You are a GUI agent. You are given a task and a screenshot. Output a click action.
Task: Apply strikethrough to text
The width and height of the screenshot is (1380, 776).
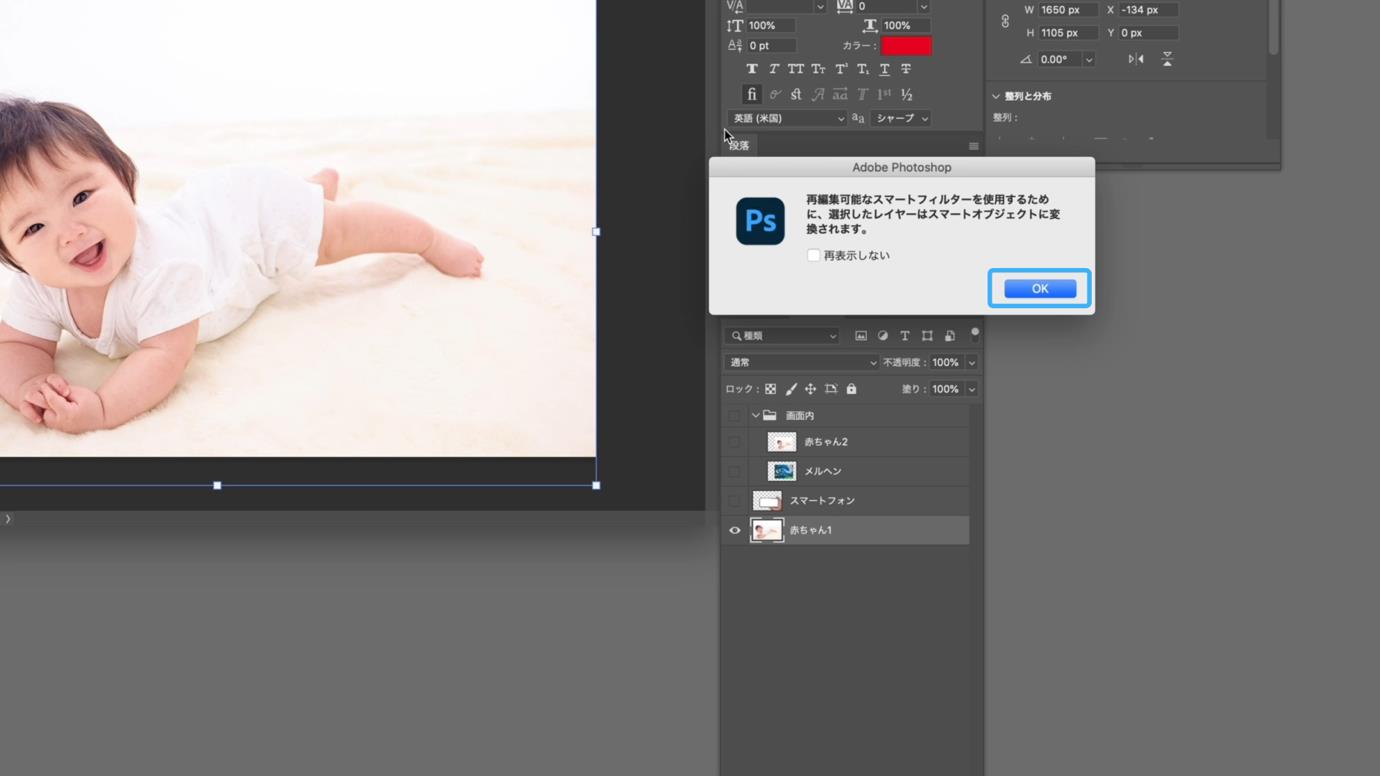click(906, 69)
